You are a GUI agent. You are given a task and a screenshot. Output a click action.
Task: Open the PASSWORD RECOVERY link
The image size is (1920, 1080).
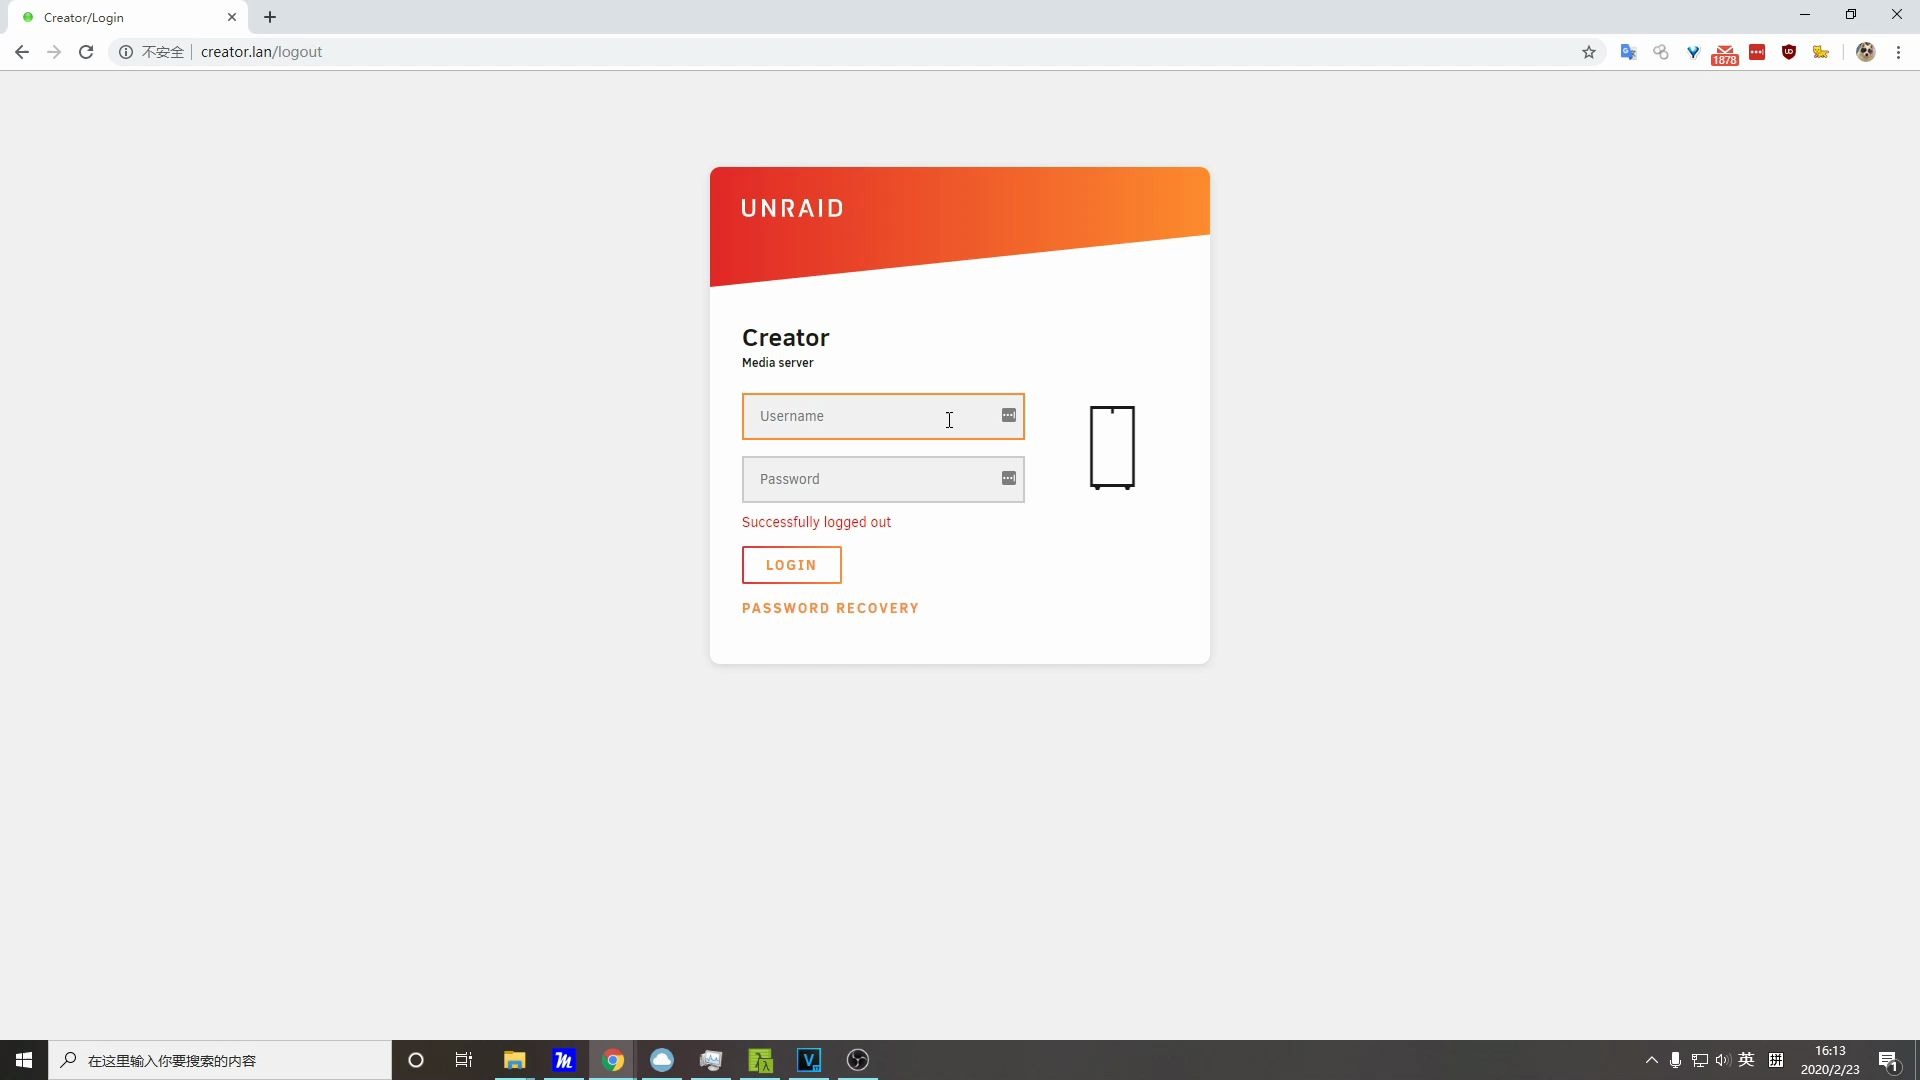pyautogui.click(x=830, y=608)
